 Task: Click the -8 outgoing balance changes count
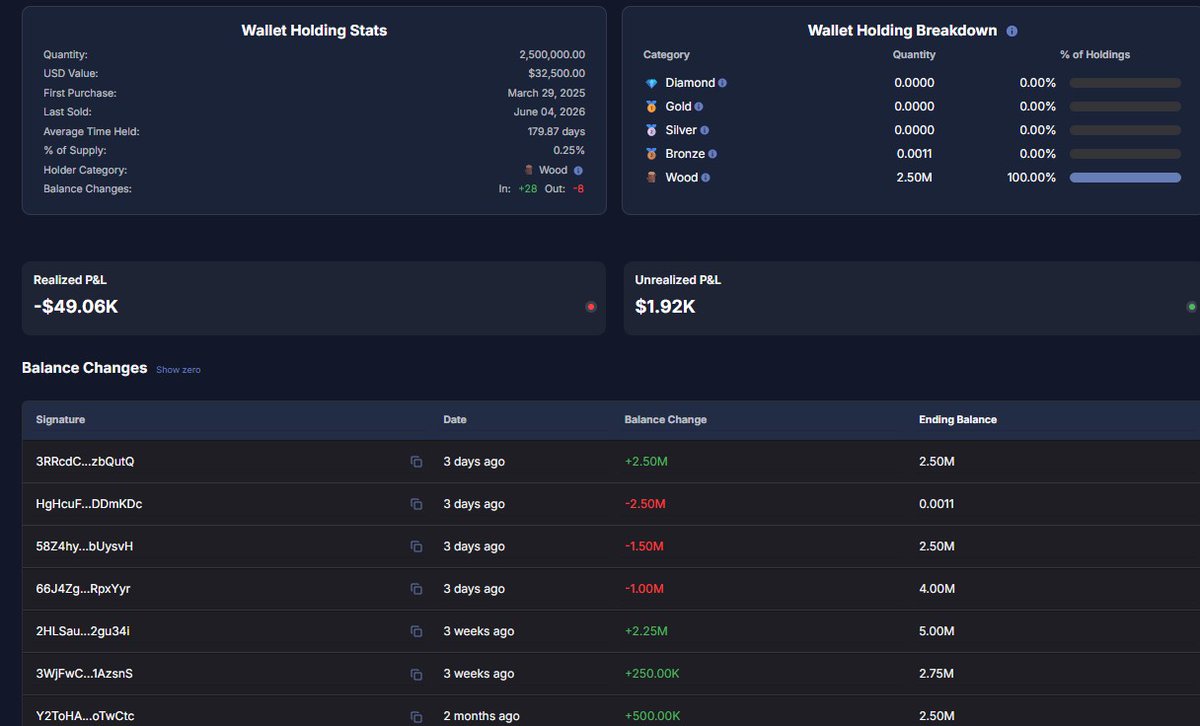[x=579, y=189]
